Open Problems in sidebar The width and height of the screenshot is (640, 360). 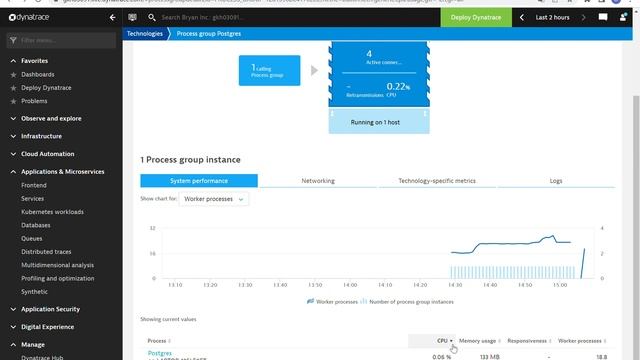coord(34,101)
